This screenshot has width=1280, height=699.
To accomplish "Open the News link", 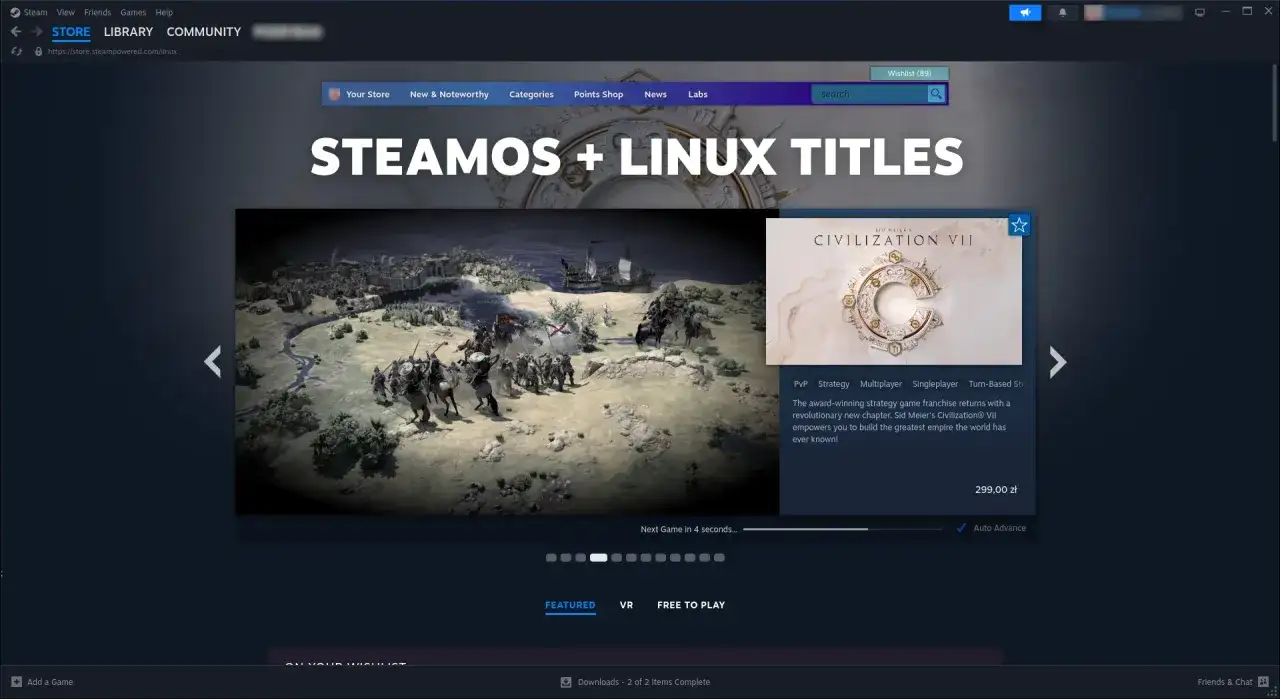I will pyautogui.click(x=655, y=94).
